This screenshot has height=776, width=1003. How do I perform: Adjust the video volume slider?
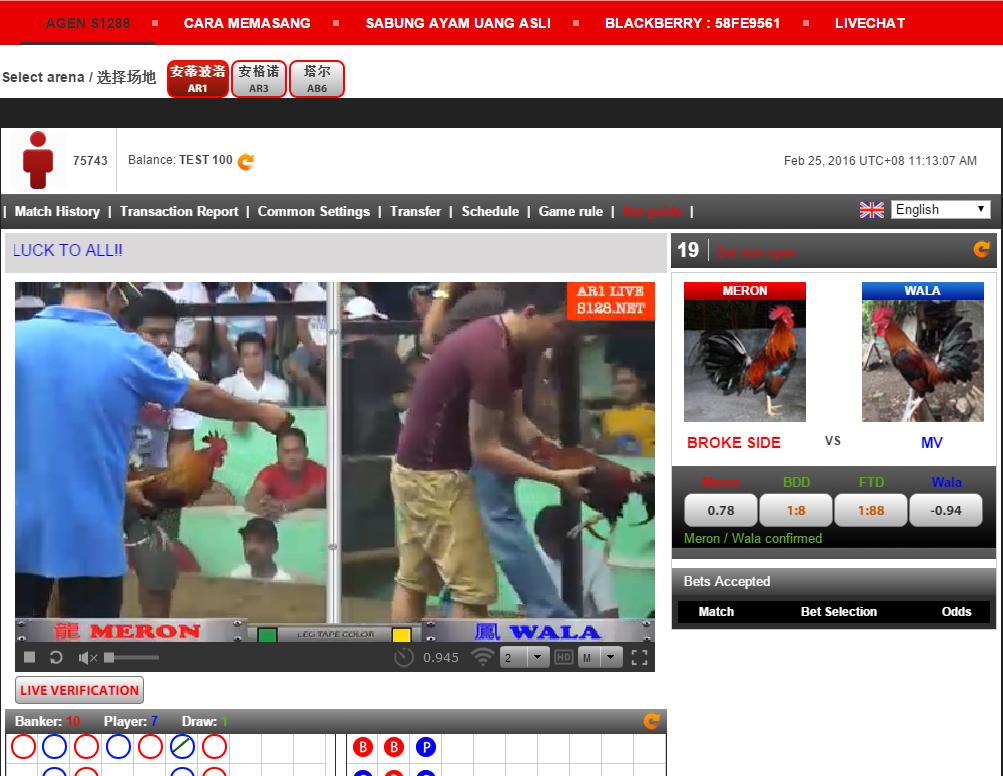(131, 657)
